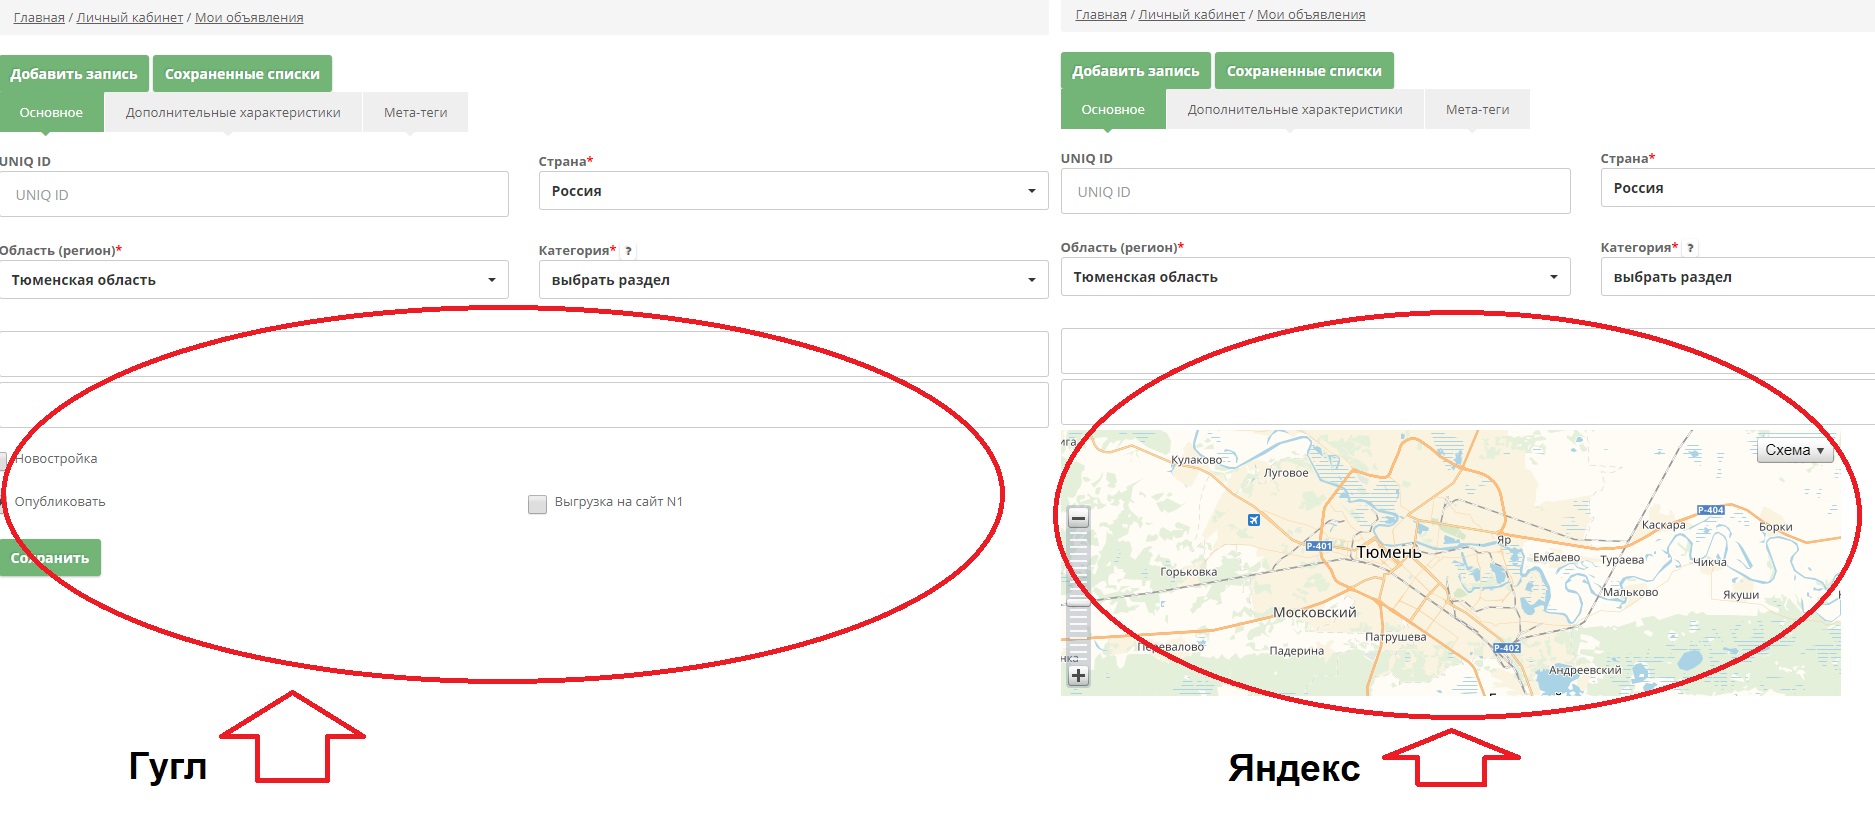Open the Страна dropdown in the form with map
This screenshot has width=1875, height=819.
point(1738,188)
